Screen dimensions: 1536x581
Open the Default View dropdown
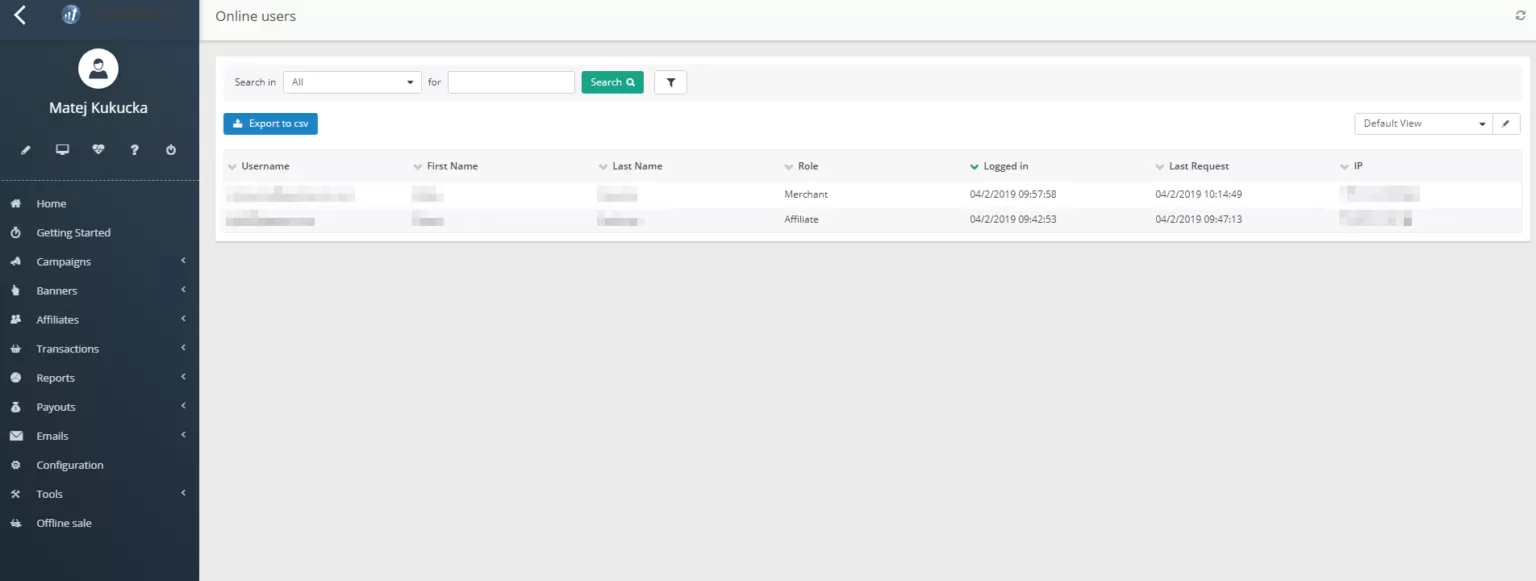[1422, 122]
